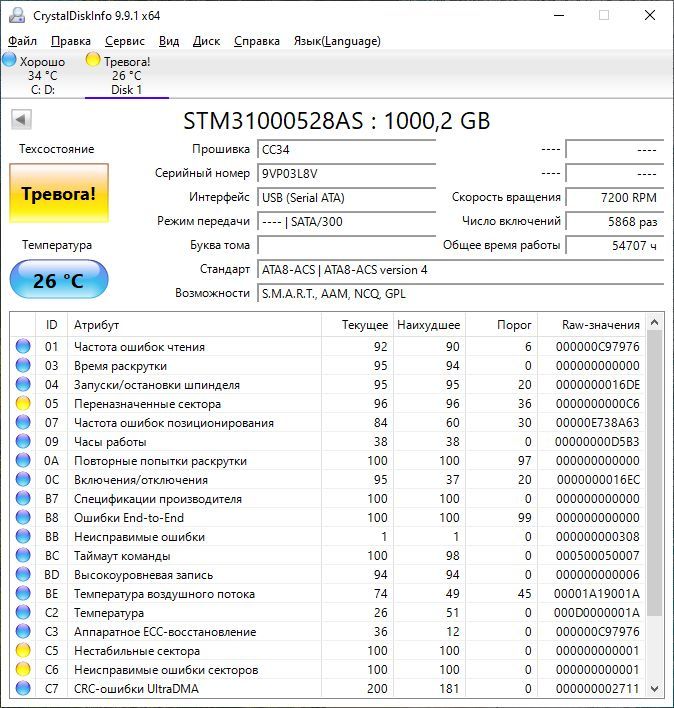
Task: Click the empty Буква тома field
Action: [347, 245]
